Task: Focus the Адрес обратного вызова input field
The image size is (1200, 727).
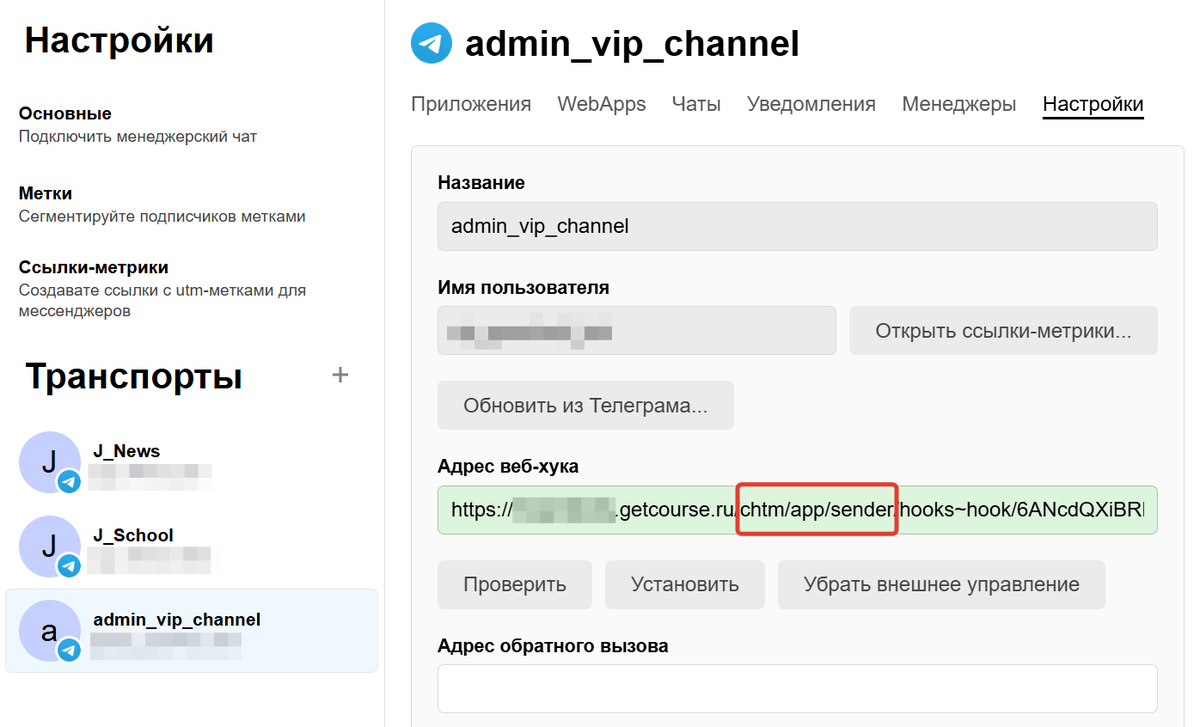Action: (x=798, y=689)
